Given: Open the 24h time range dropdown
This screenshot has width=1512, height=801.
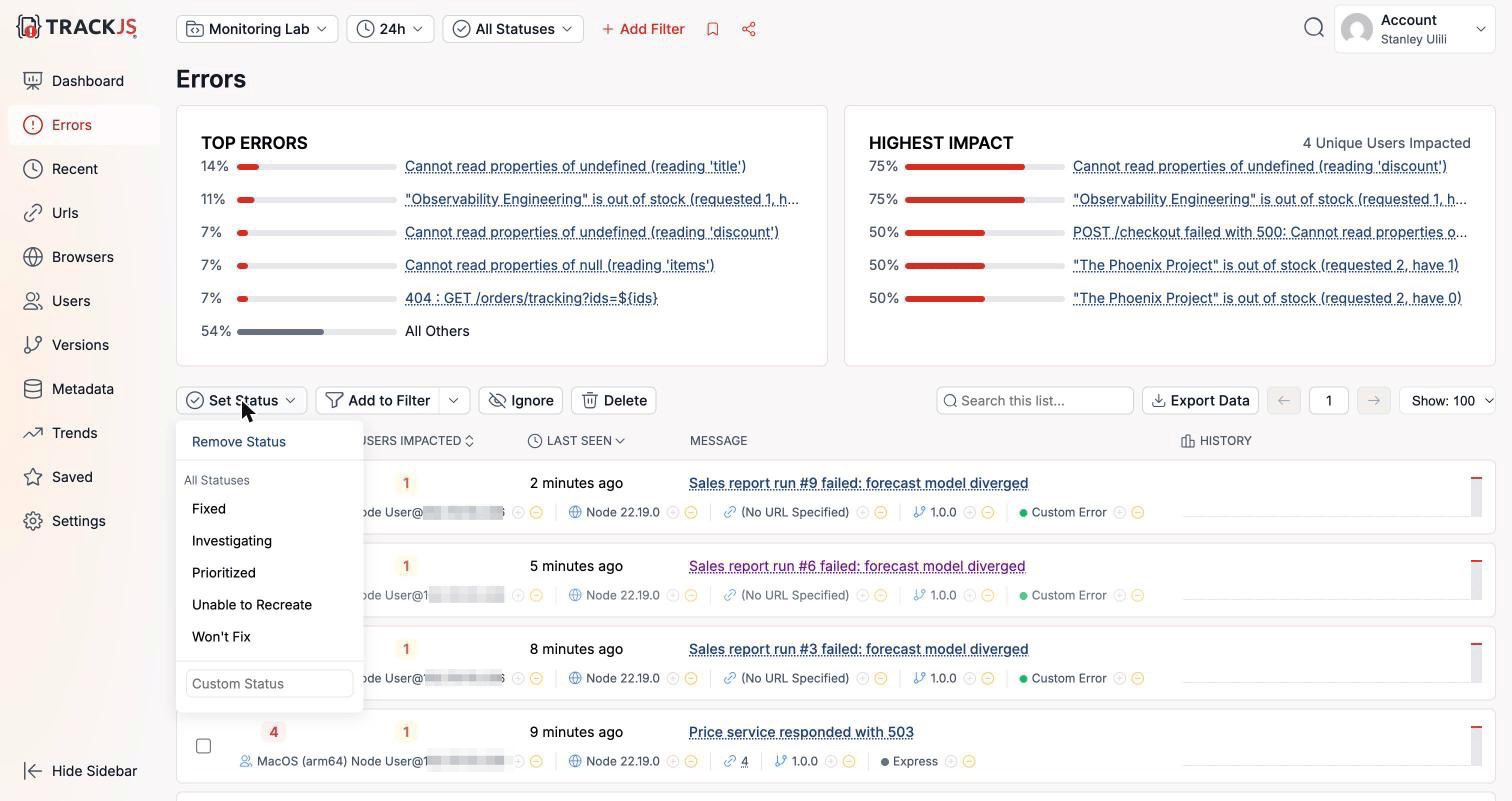Looking at the screenshot, I should click(390, 29).
